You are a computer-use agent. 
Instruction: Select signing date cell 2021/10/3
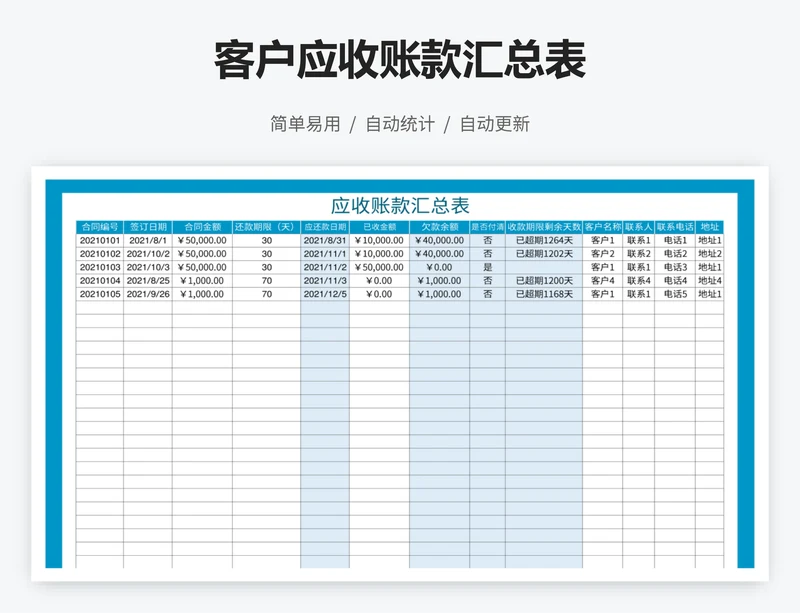coord(148,267)
